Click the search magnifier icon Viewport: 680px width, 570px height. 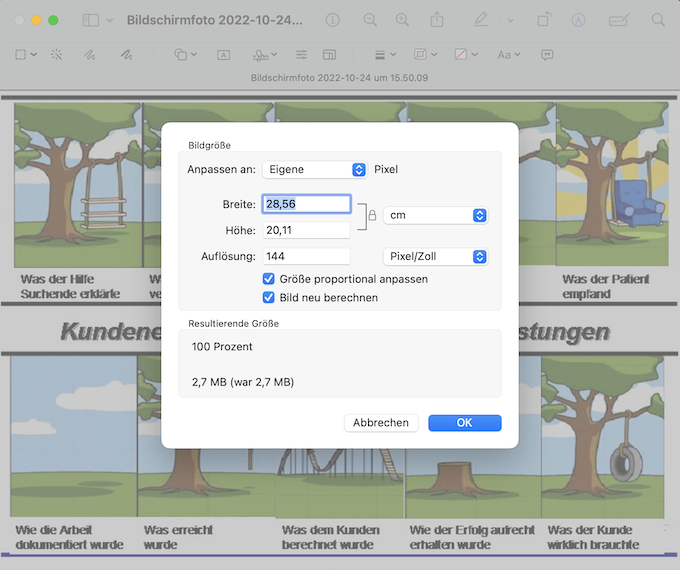[658, 20]
